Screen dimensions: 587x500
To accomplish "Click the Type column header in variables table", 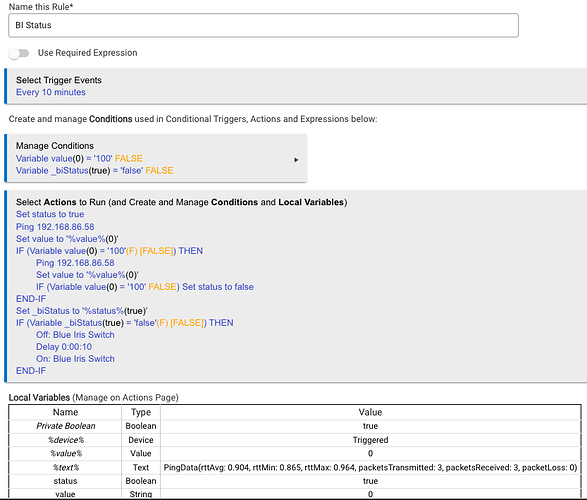I will click(x=141, y=412).
